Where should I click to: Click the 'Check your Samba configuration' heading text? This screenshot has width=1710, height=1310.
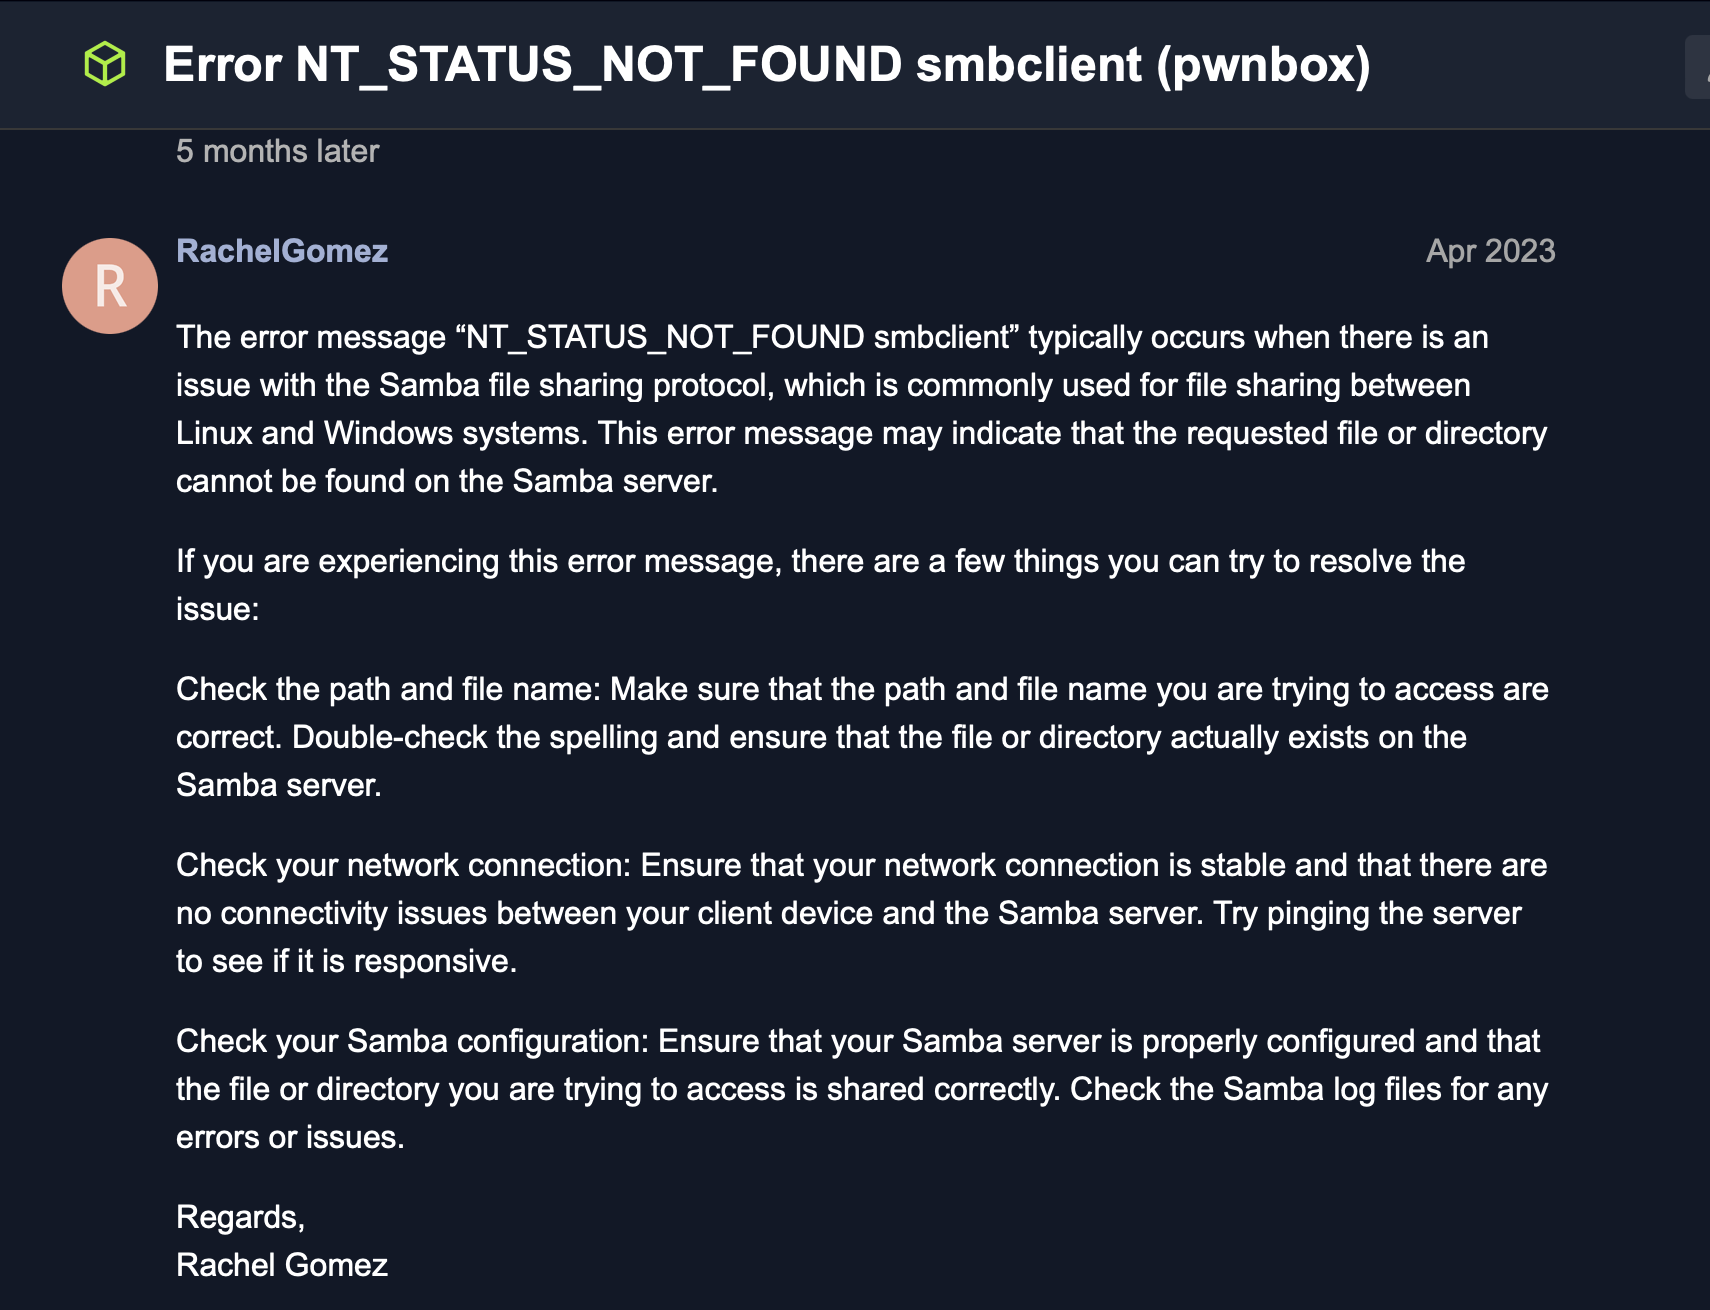click(412, 1042)
